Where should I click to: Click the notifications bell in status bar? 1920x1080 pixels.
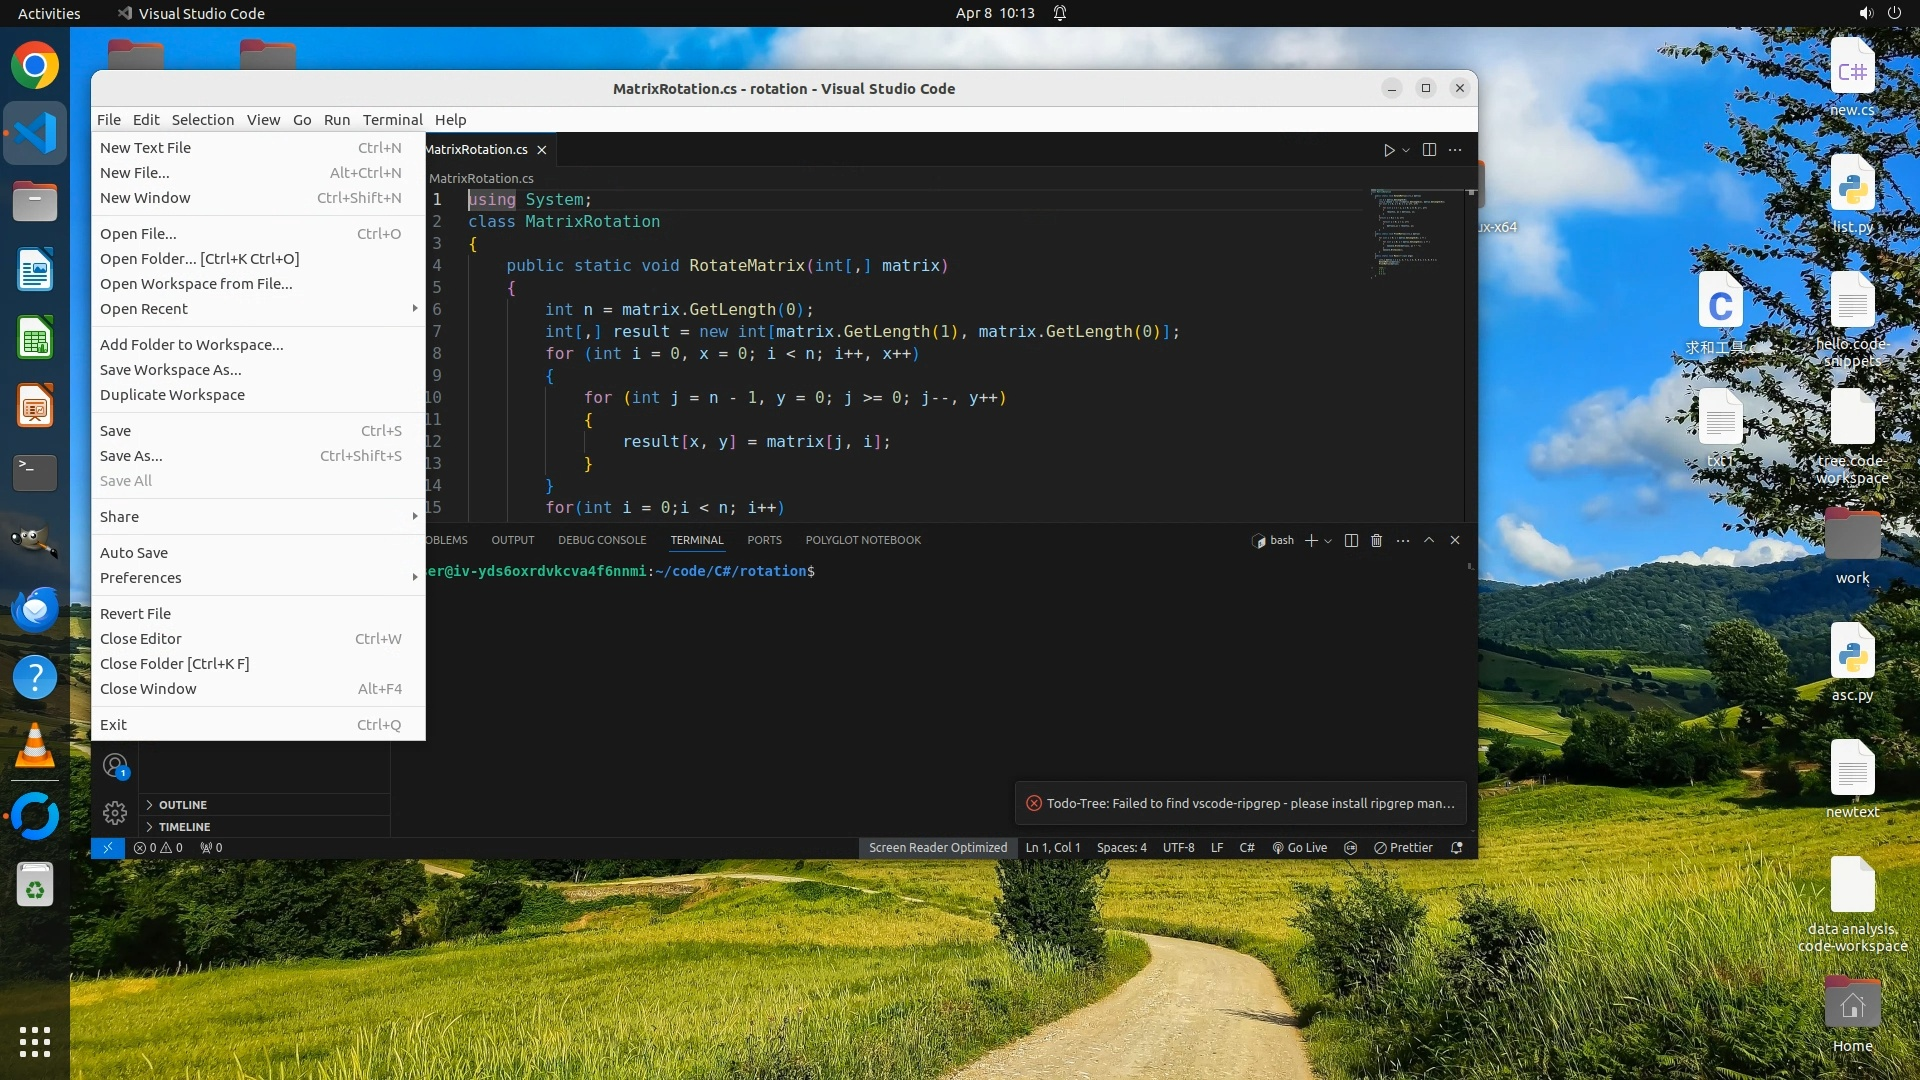1457,848
